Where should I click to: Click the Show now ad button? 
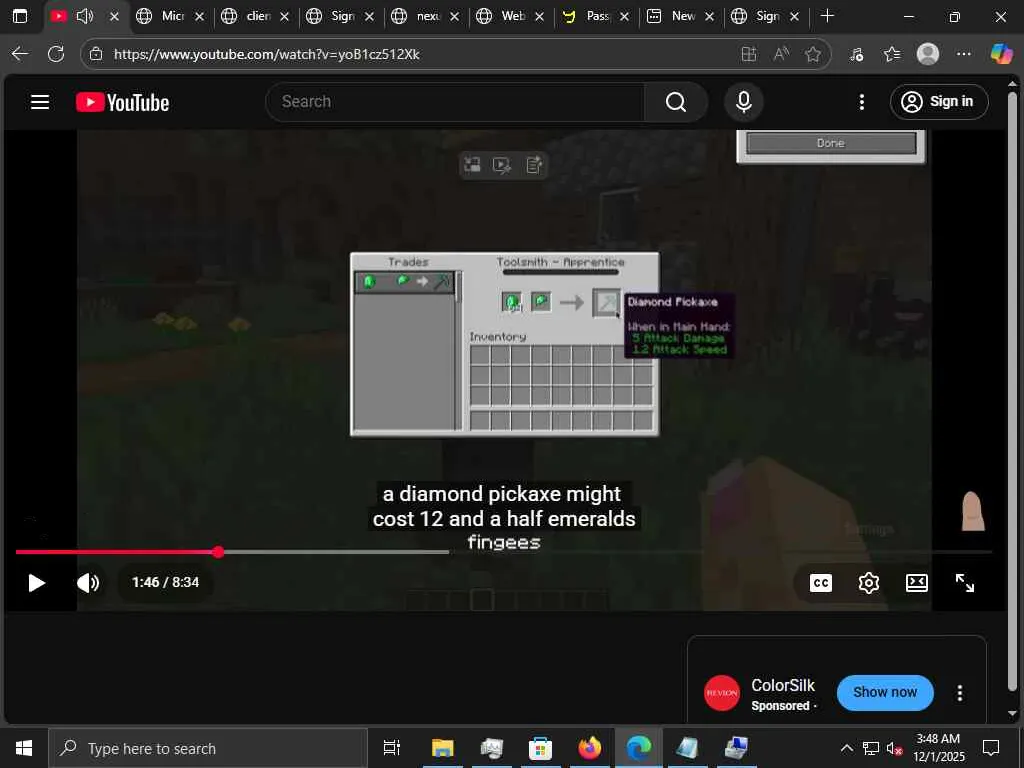(885, 692)
